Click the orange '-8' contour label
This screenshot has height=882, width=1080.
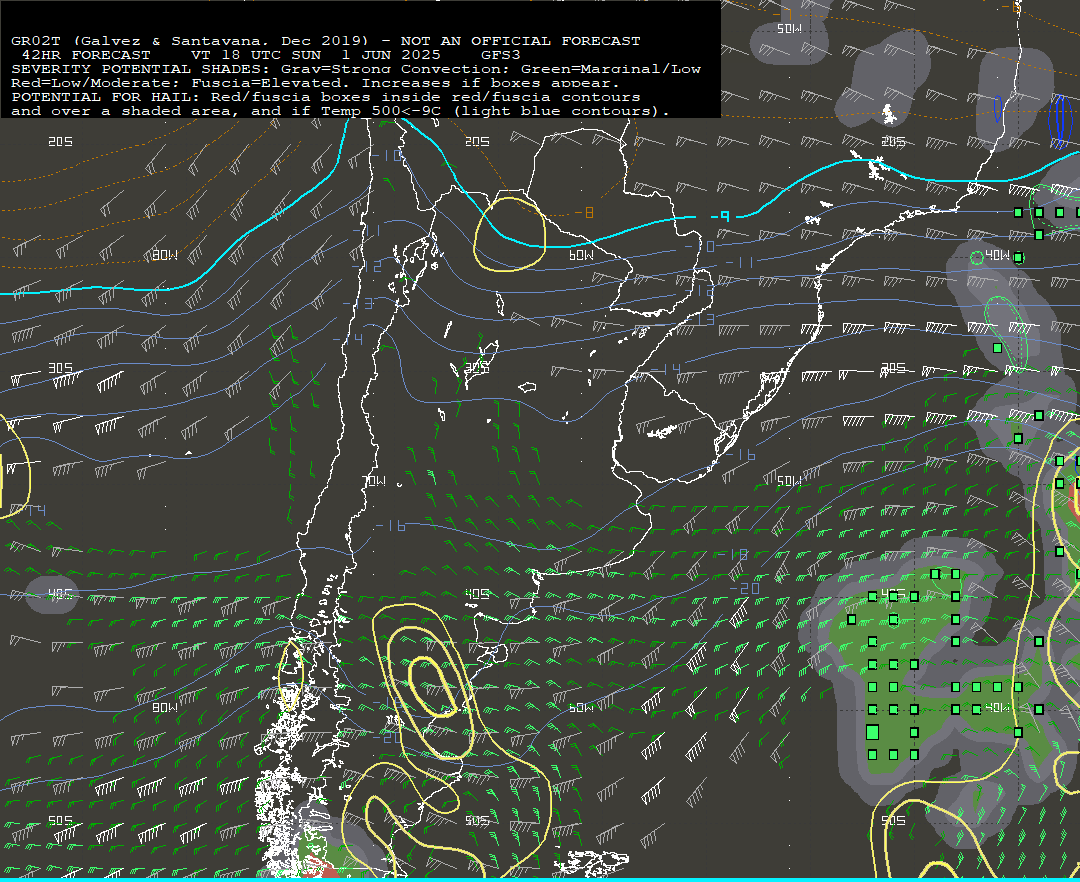(584, 213)
